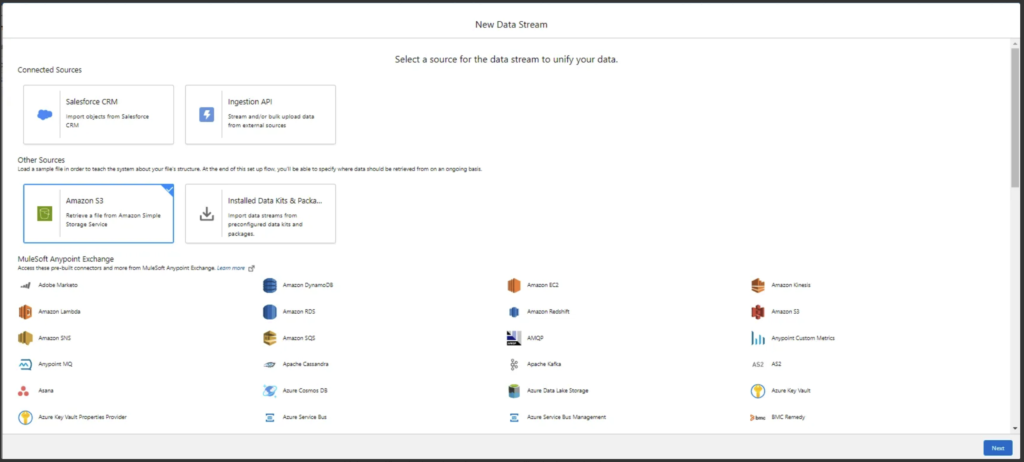Image resolution: width=1024 pixels, height=462 pixels.
Task: Open Azure Service Bus Management icon
Action: [514, 417]
